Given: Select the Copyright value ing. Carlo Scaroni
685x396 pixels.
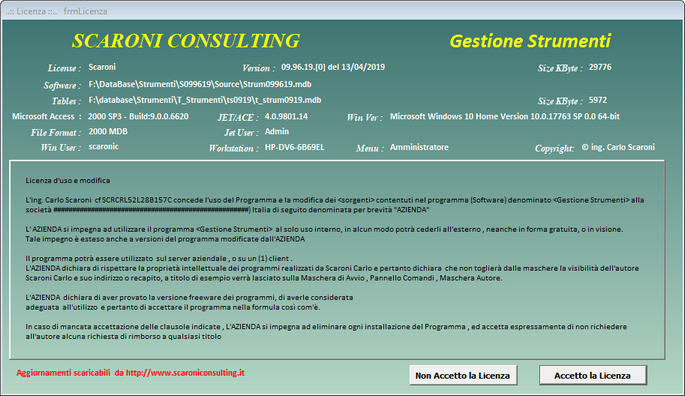Looking at the screenshot, I should tap(619, 147).
